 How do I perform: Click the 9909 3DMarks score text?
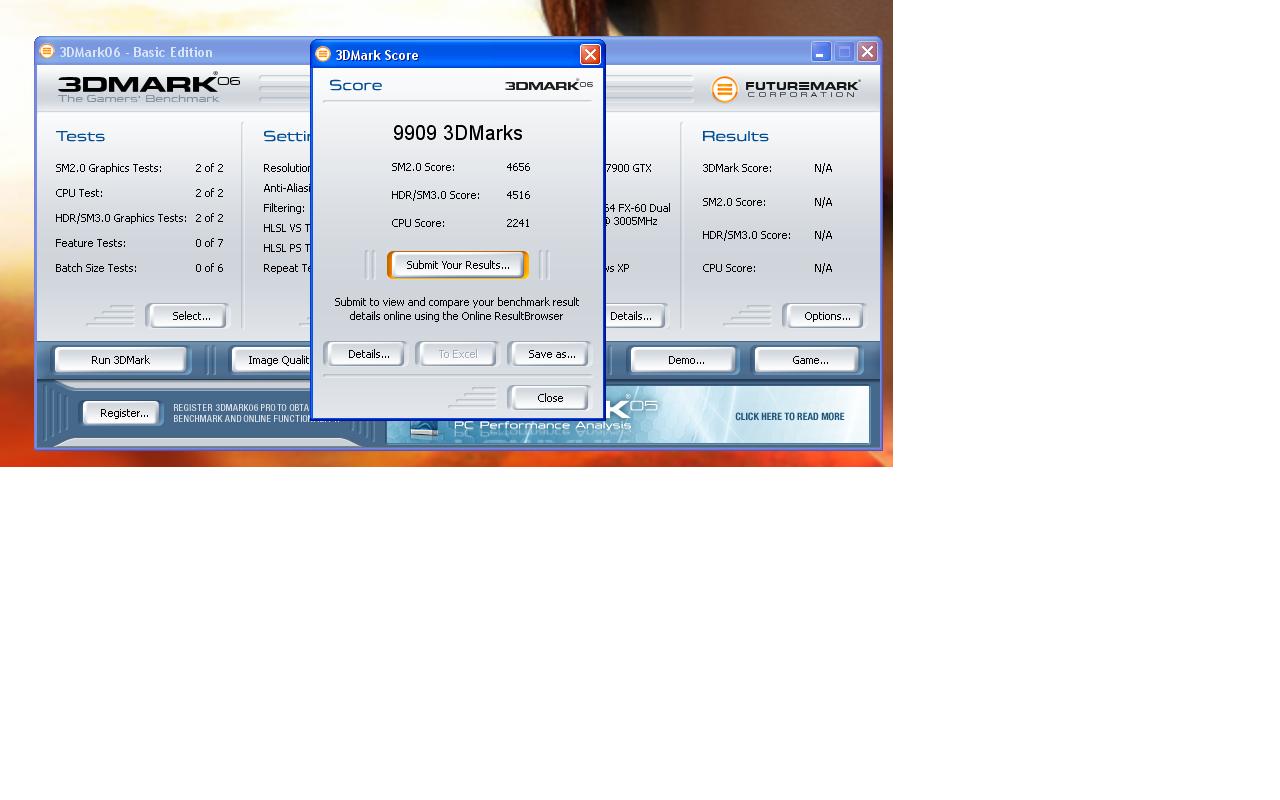coord(458,133)
